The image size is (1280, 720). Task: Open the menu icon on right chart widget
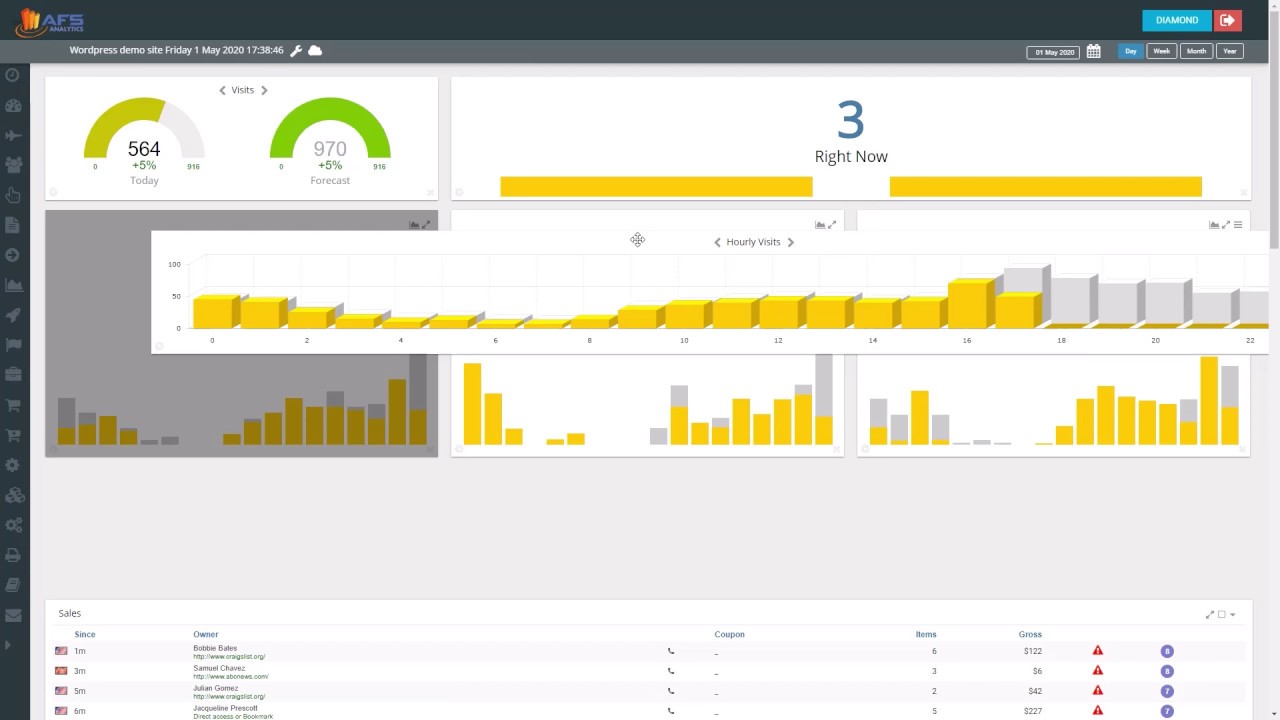[x=1238, y=225]
